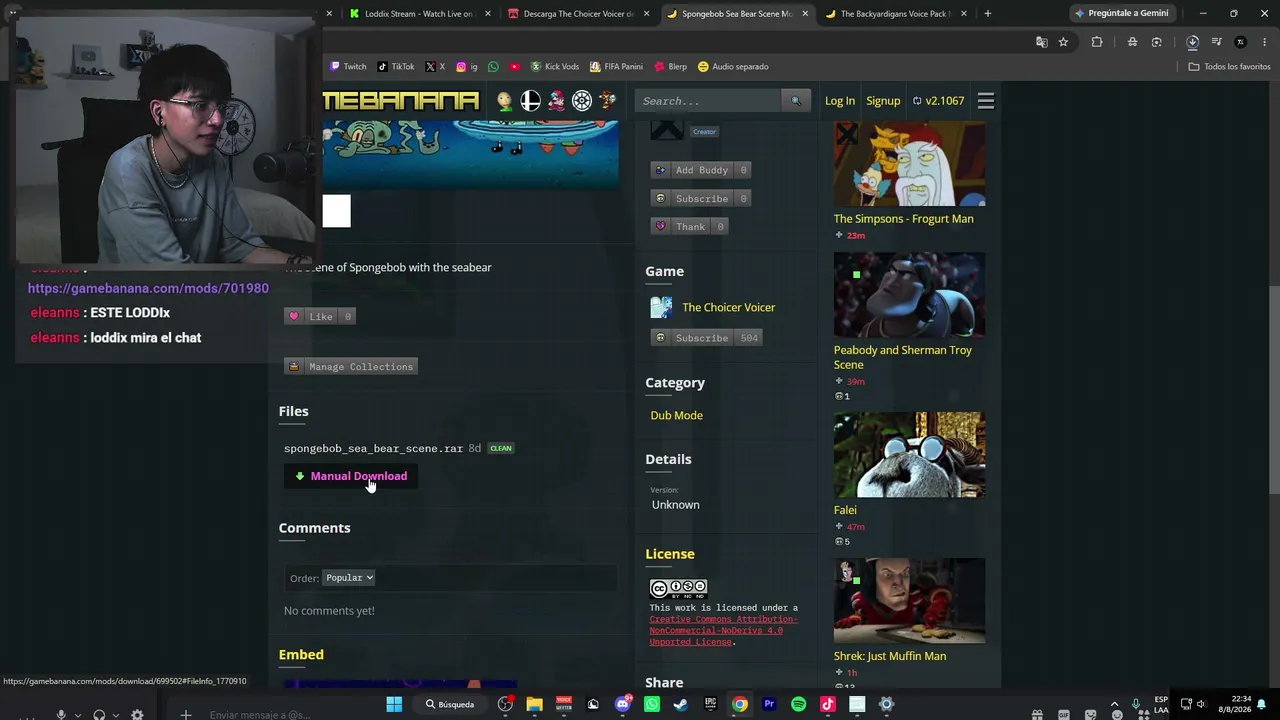Click the GameBanana search field

click(x=708, y=101)
